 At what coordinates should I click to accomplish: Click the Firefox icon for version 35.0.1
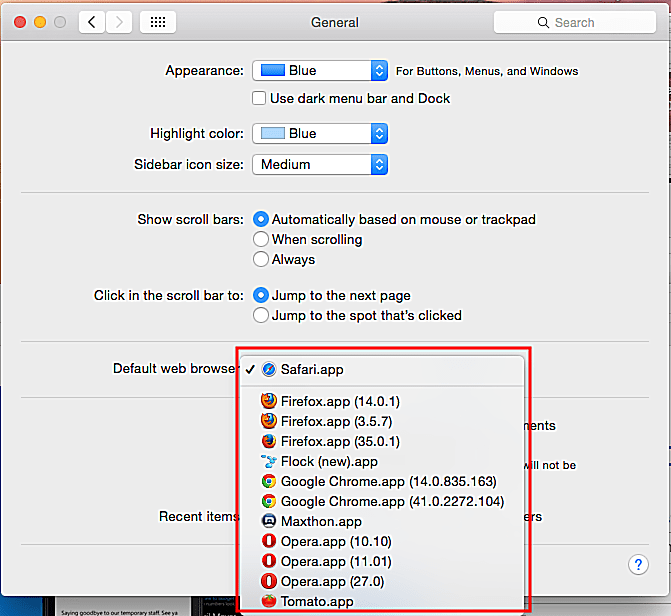(x=269, y=441)
